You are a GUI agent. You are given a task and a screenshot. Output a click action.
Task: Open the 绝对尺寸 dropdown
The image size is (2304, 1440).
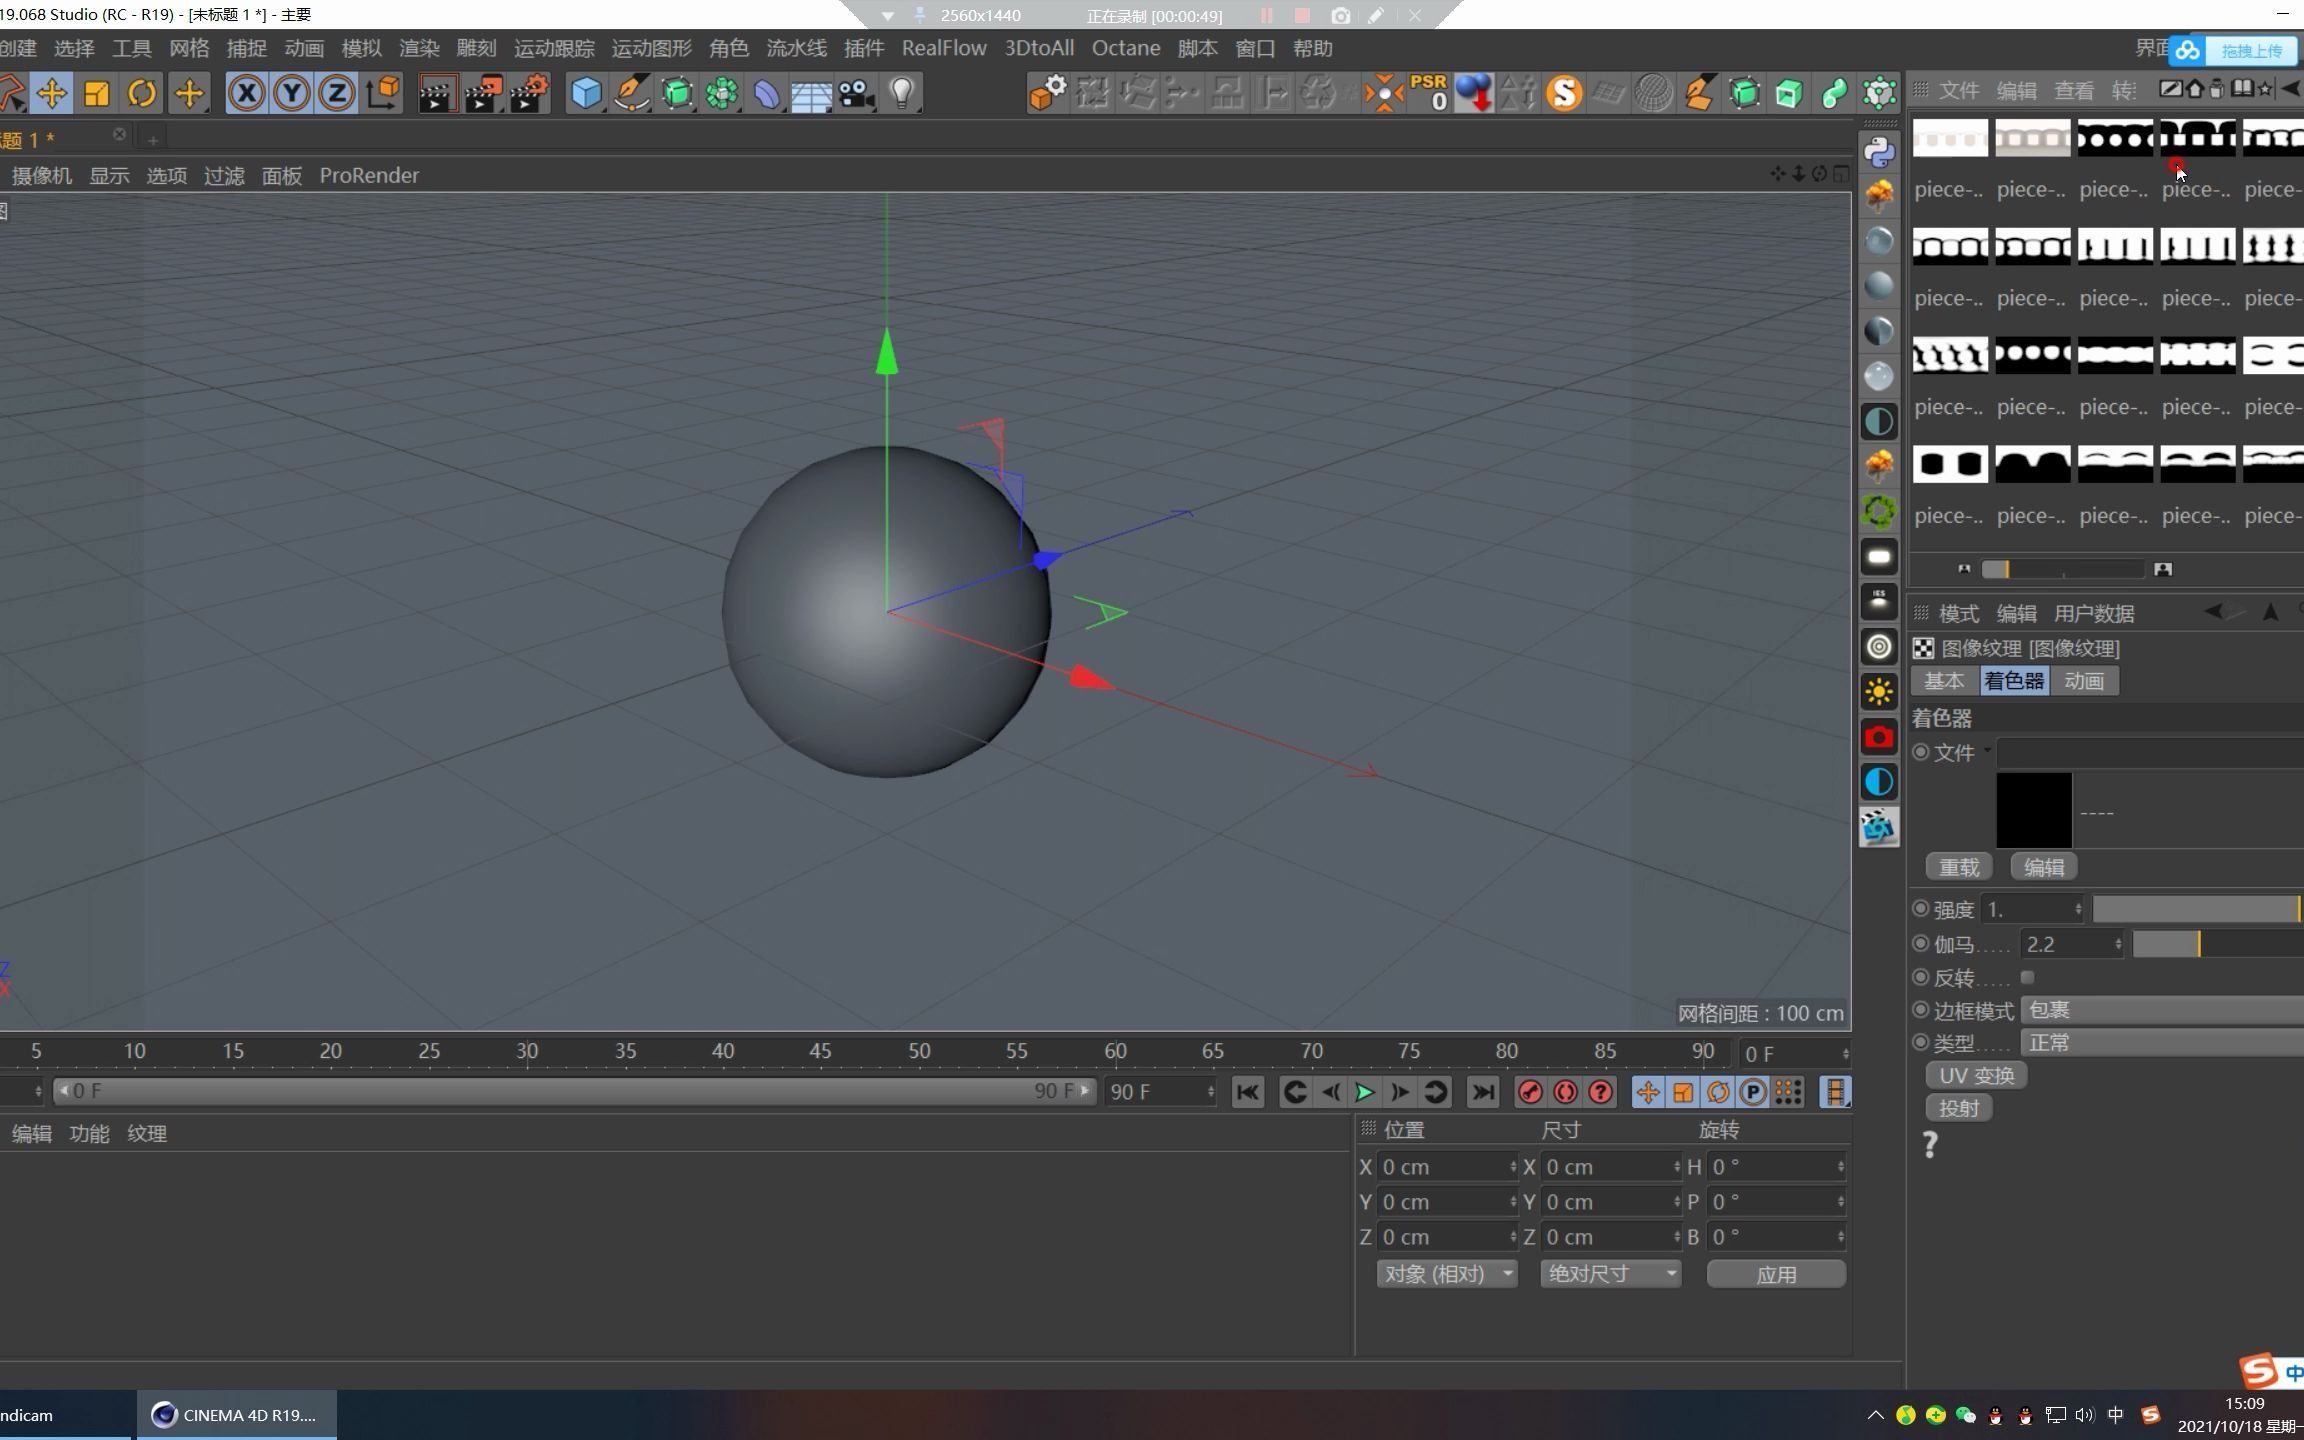[x=1609, y=1273]
